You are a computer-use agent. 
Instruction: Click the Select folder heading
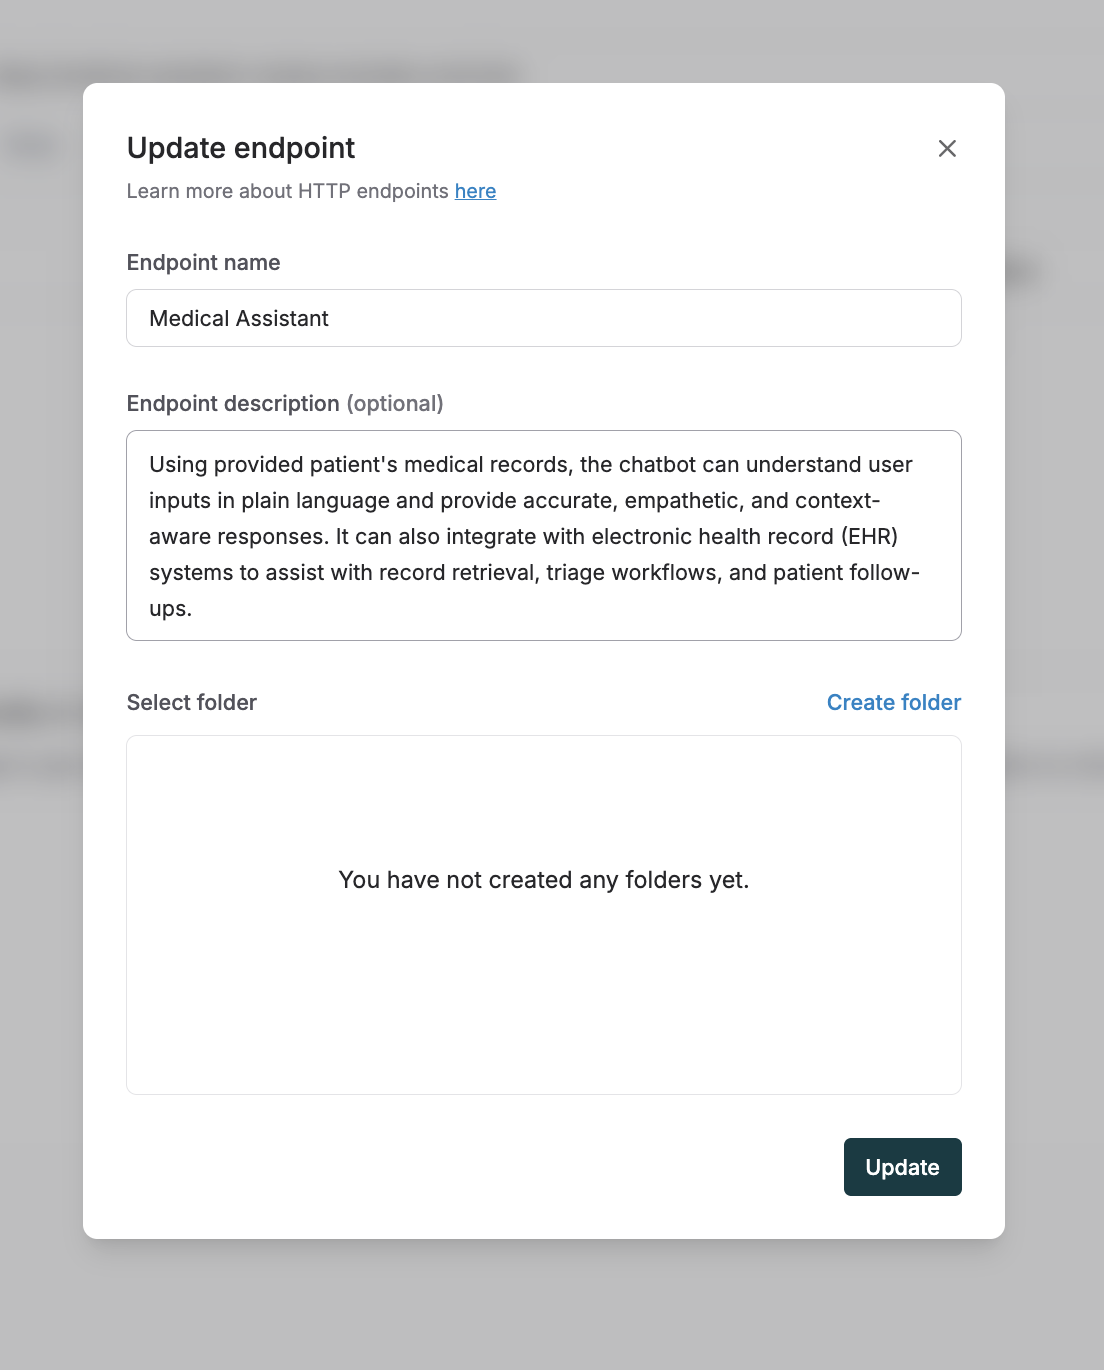point(191,702)
